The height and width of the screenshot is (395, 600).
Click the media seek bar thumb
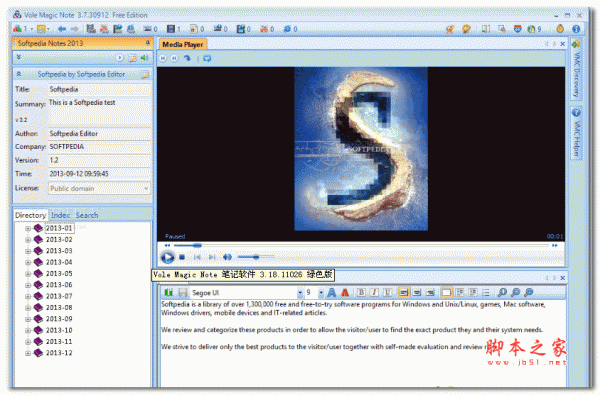[197, 245]
